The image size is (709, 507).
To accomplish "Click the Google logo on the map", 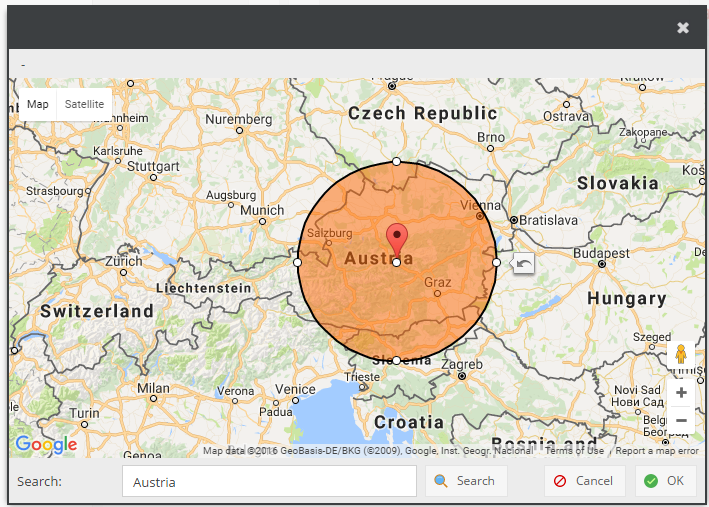I will point(46,444).
